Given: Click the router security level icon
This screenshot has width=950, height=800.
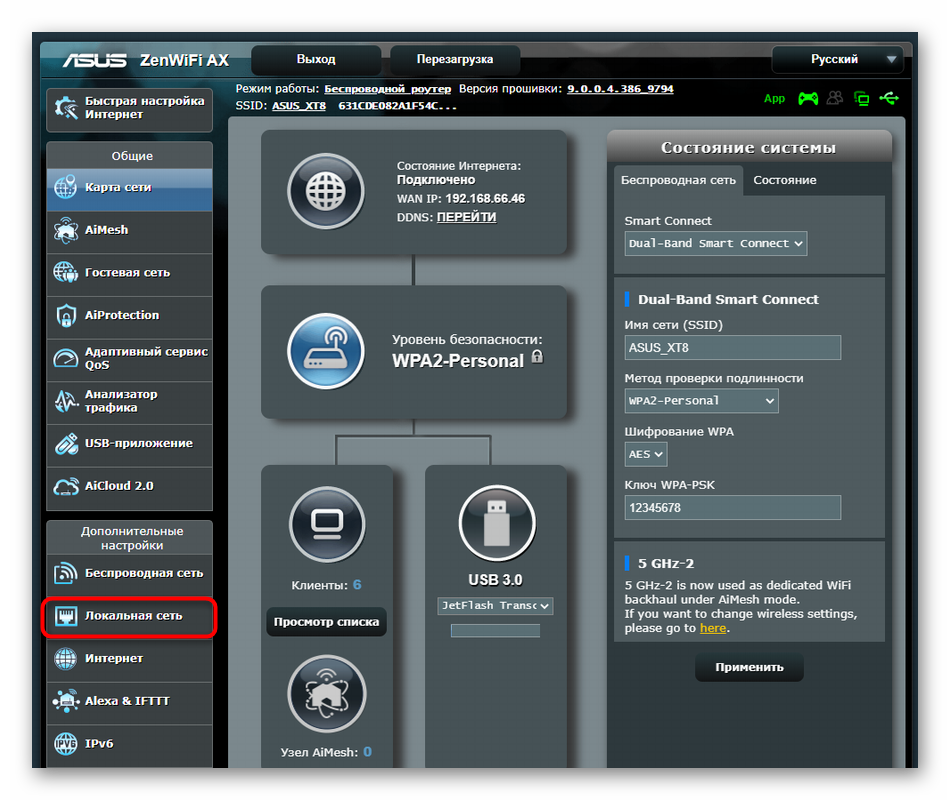Looking at the screenshot, I should [x=325, y=351].
